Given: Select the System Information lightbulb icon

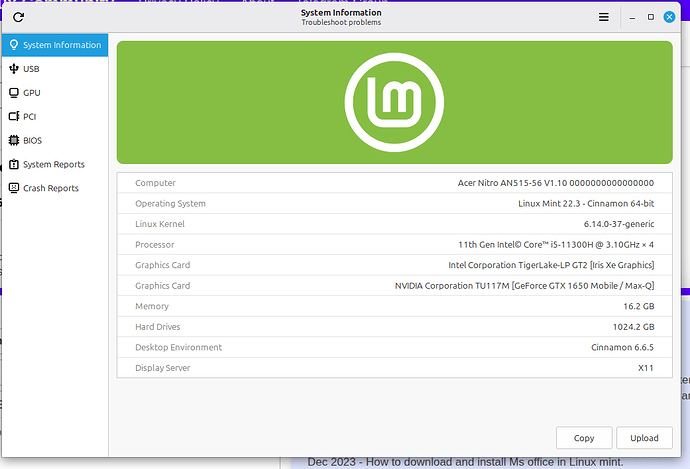Looking at the screenshot, I should tap(14, 45).
